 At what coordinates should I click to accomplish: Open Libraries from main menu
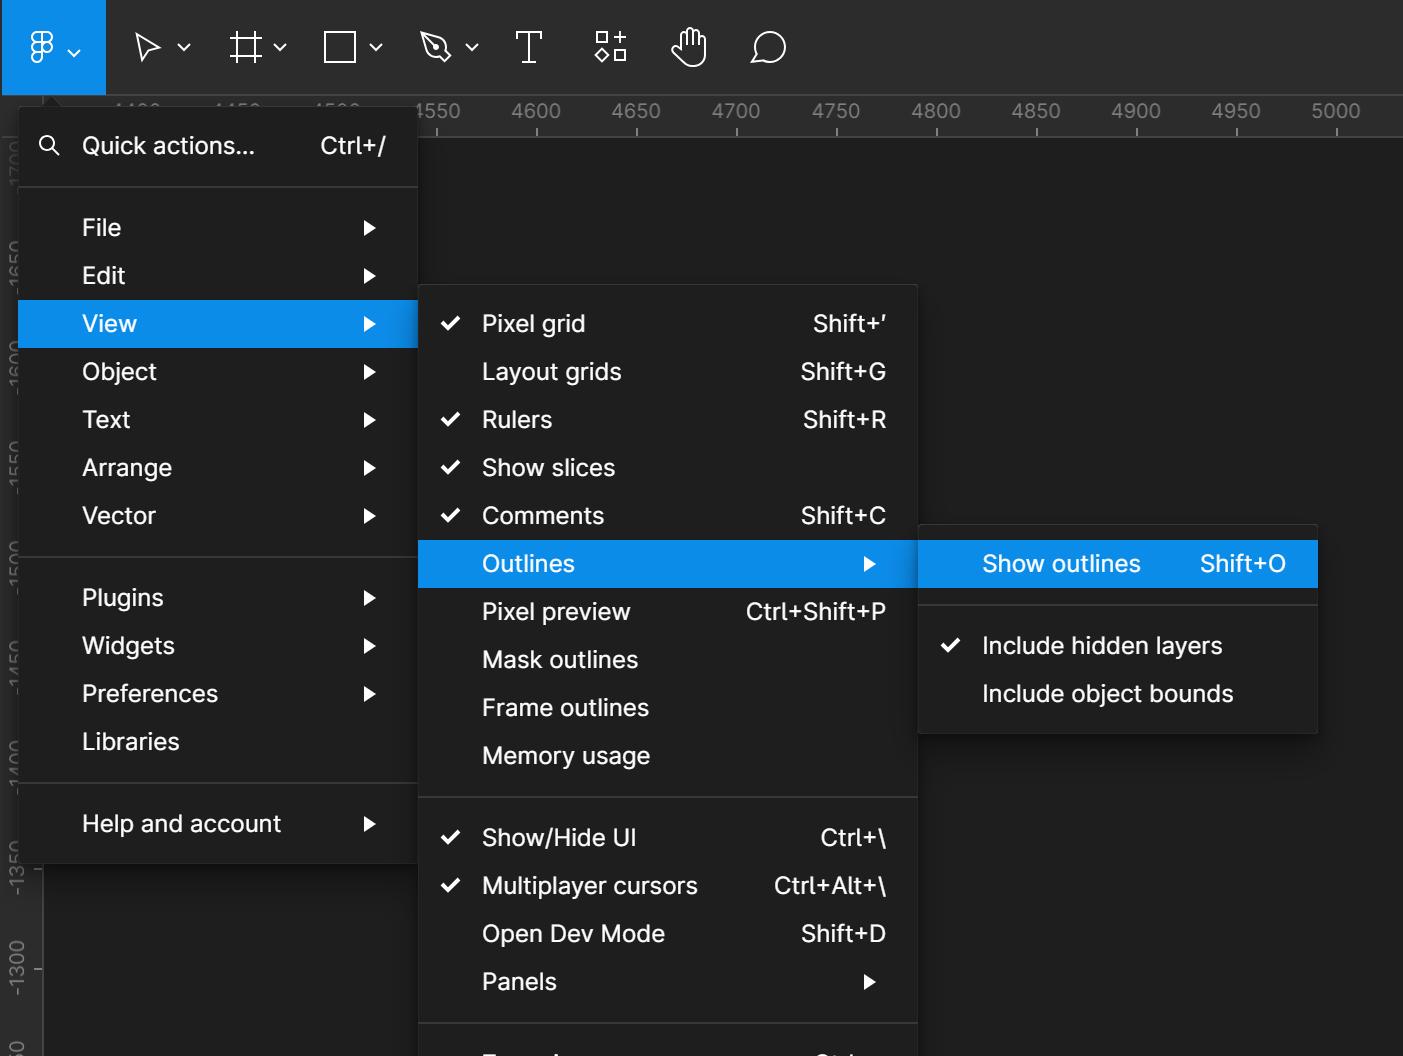(x=218, y=742)
